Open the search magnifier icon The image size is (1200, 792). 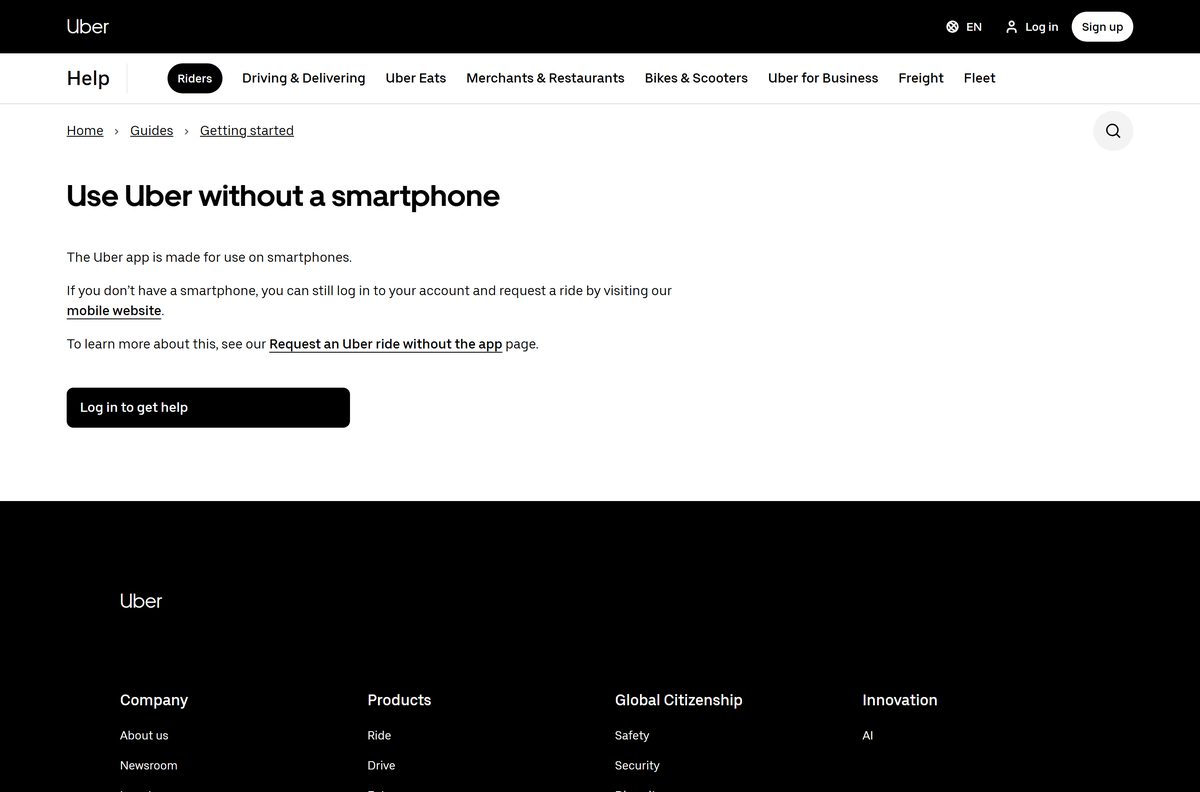click(1113, 131)
